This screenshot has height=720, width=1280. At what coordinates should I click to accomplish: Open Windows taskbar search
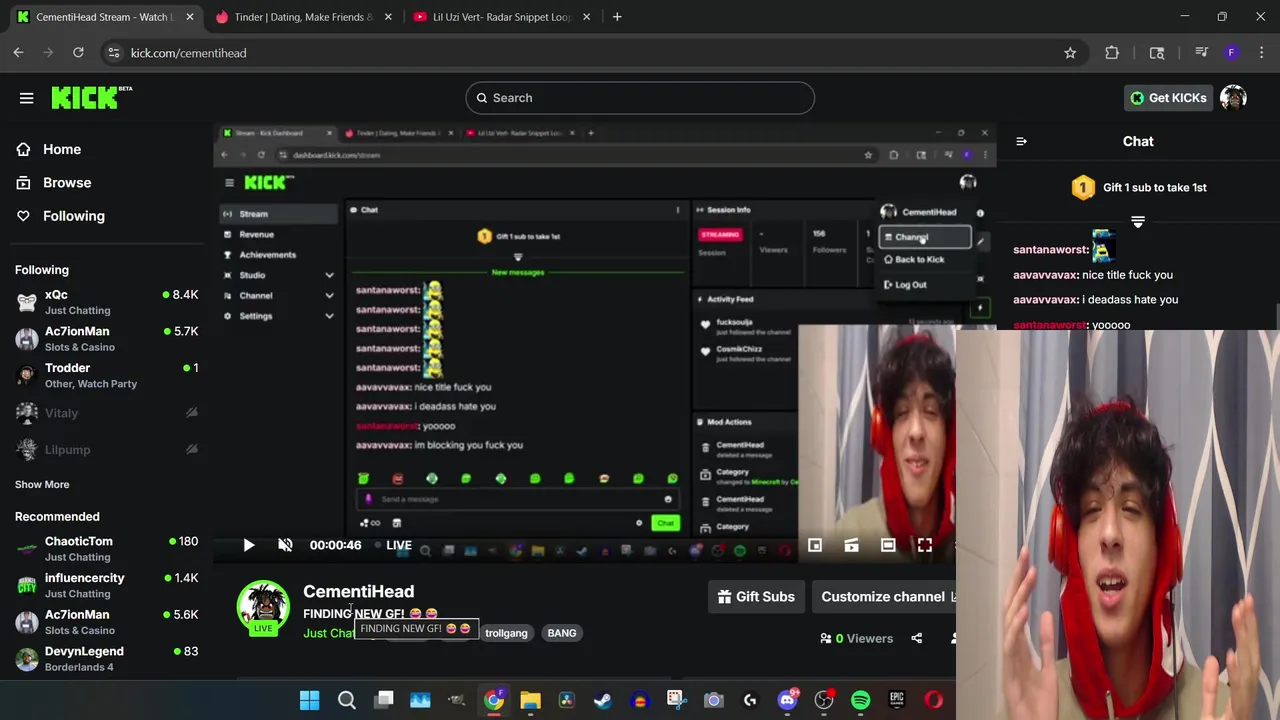click(346, 700)
